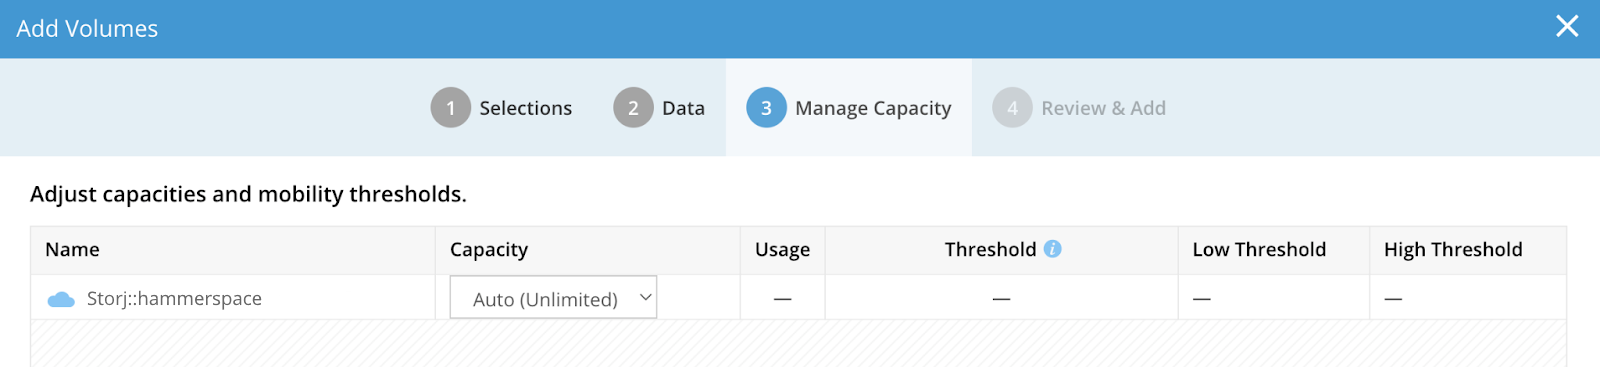Select step 2 circle icon
Screen dimensions: 1600x367
(x=633, y=108)
